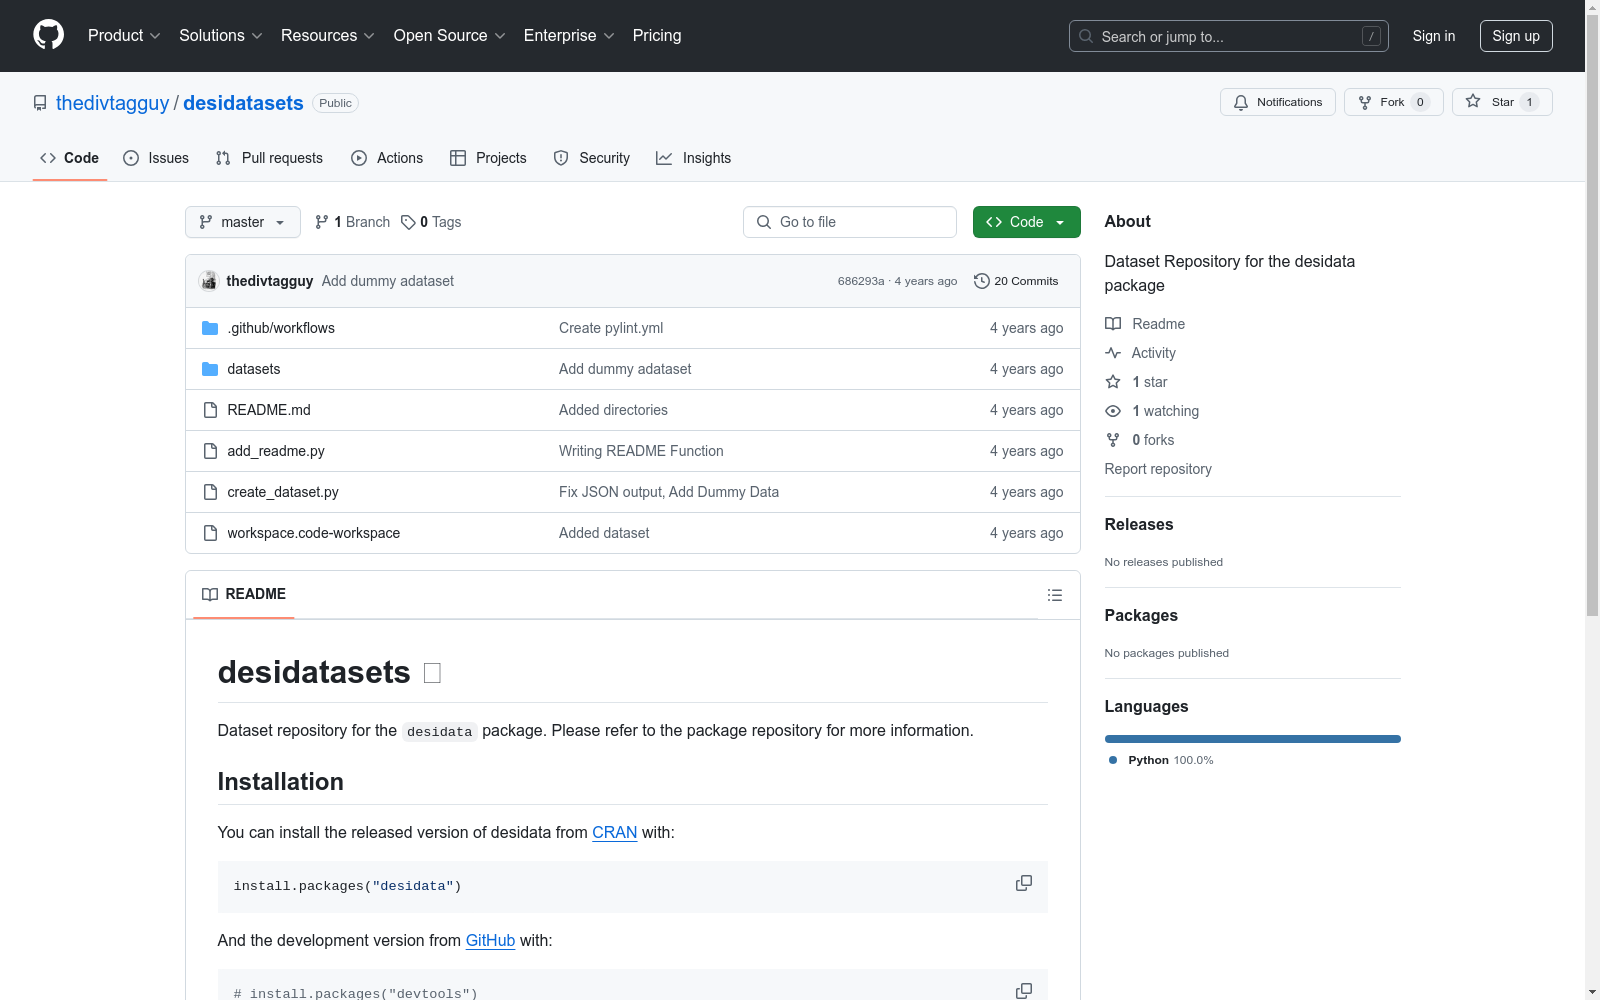The height and width of the screenshot is (1000, 1600).
Task: Switch to the Issues tab
Action: [156, 158]
